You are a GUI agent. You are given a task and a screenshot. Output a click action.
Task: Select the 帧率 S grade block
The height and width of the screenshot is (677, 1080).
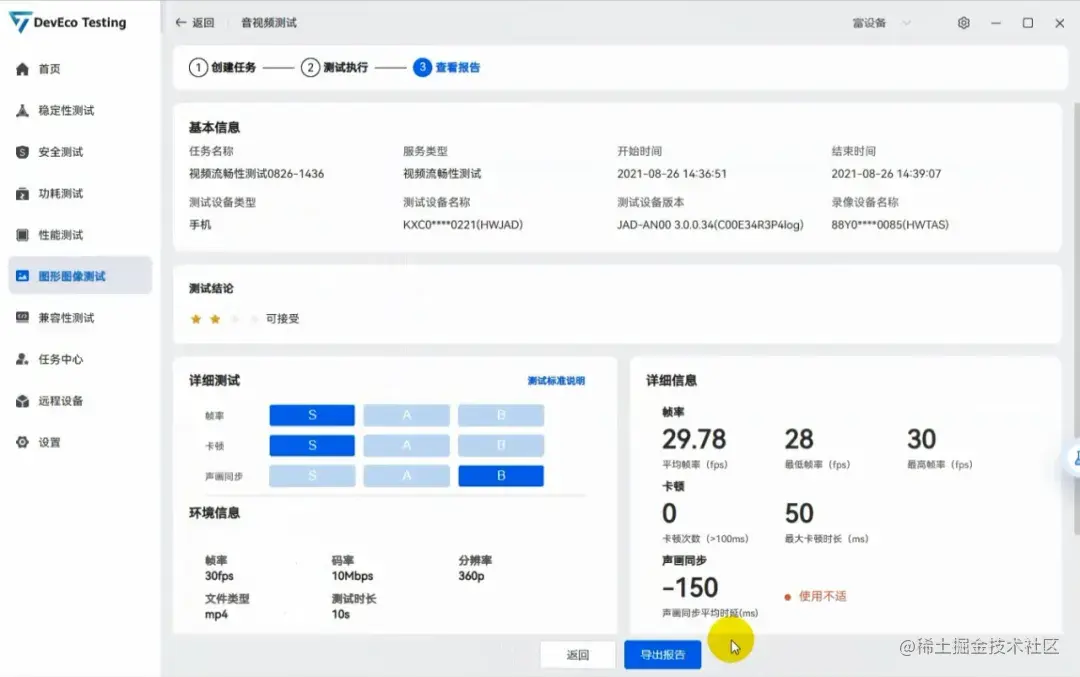[x=312, y=415]
